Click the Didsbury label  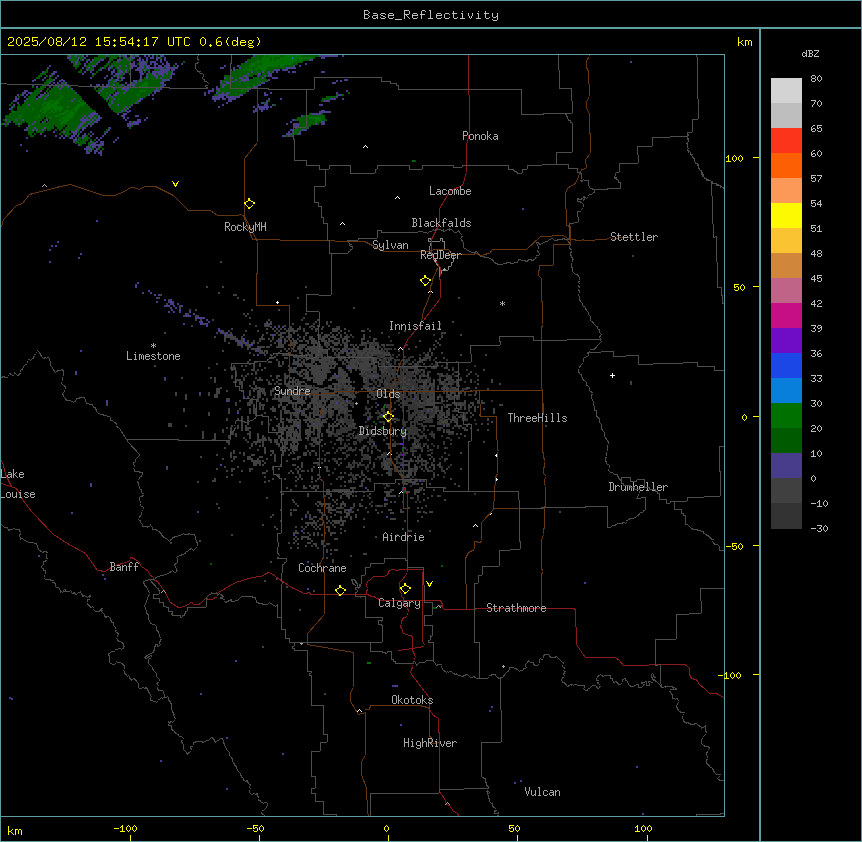click(x=383, y=431)
